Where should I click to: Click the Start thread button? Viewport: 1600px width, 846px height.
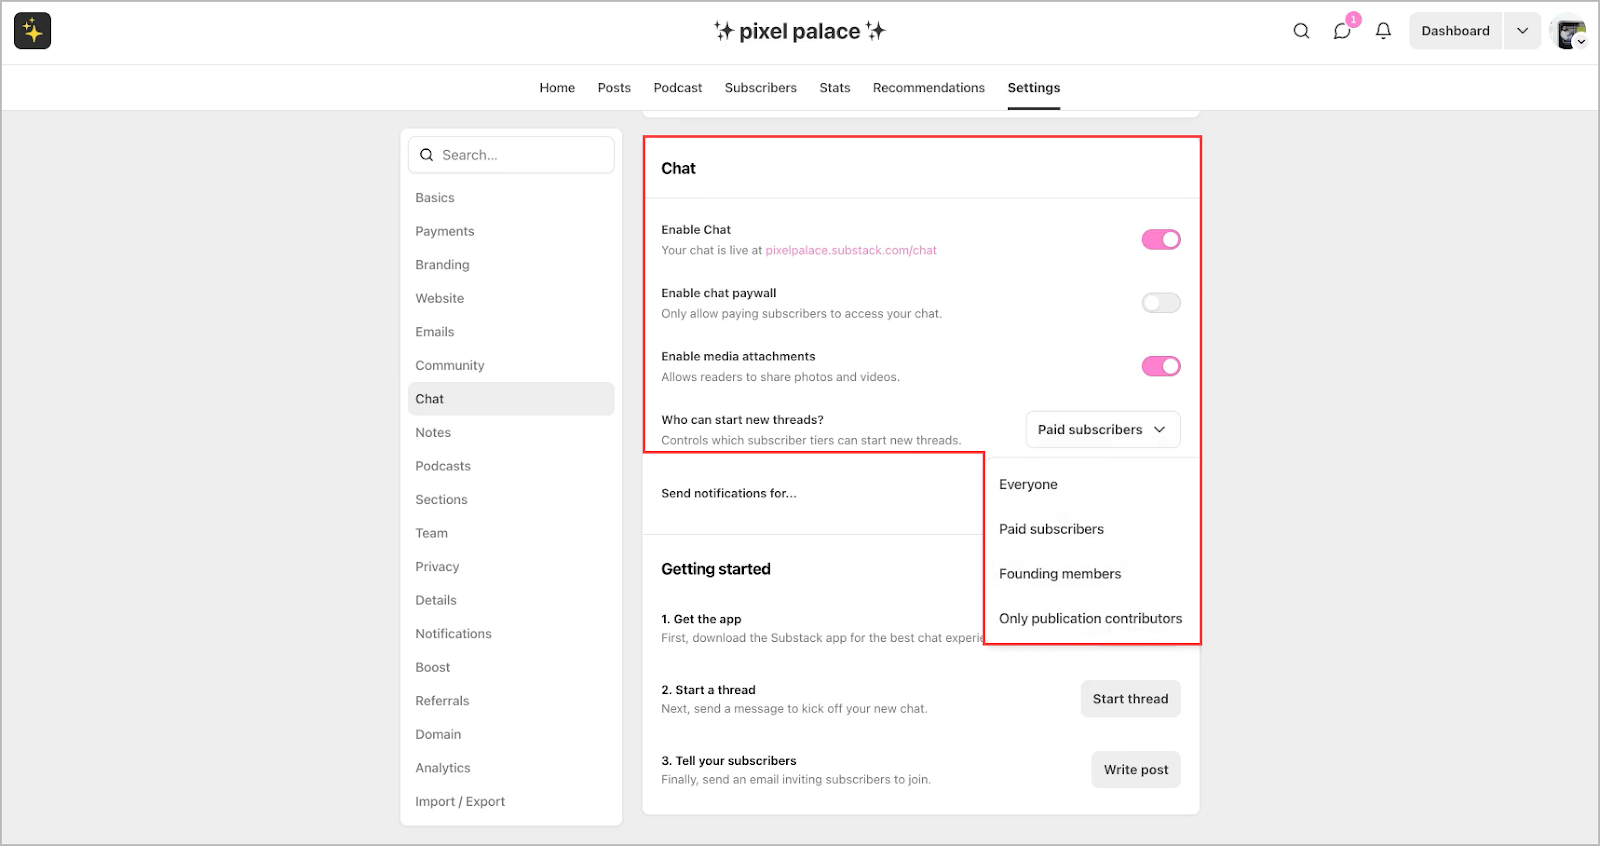(1130, 698)
